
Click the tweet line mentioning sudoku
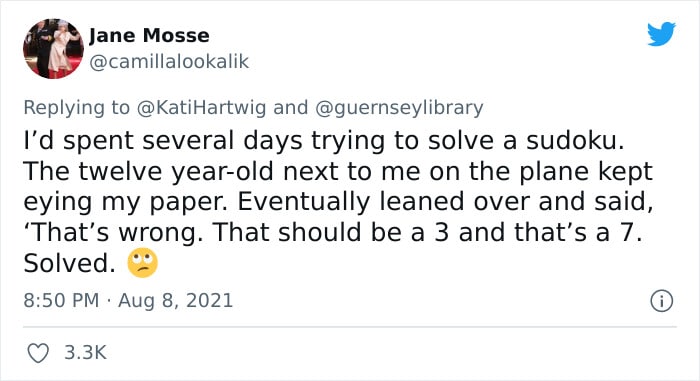point(324,141)
